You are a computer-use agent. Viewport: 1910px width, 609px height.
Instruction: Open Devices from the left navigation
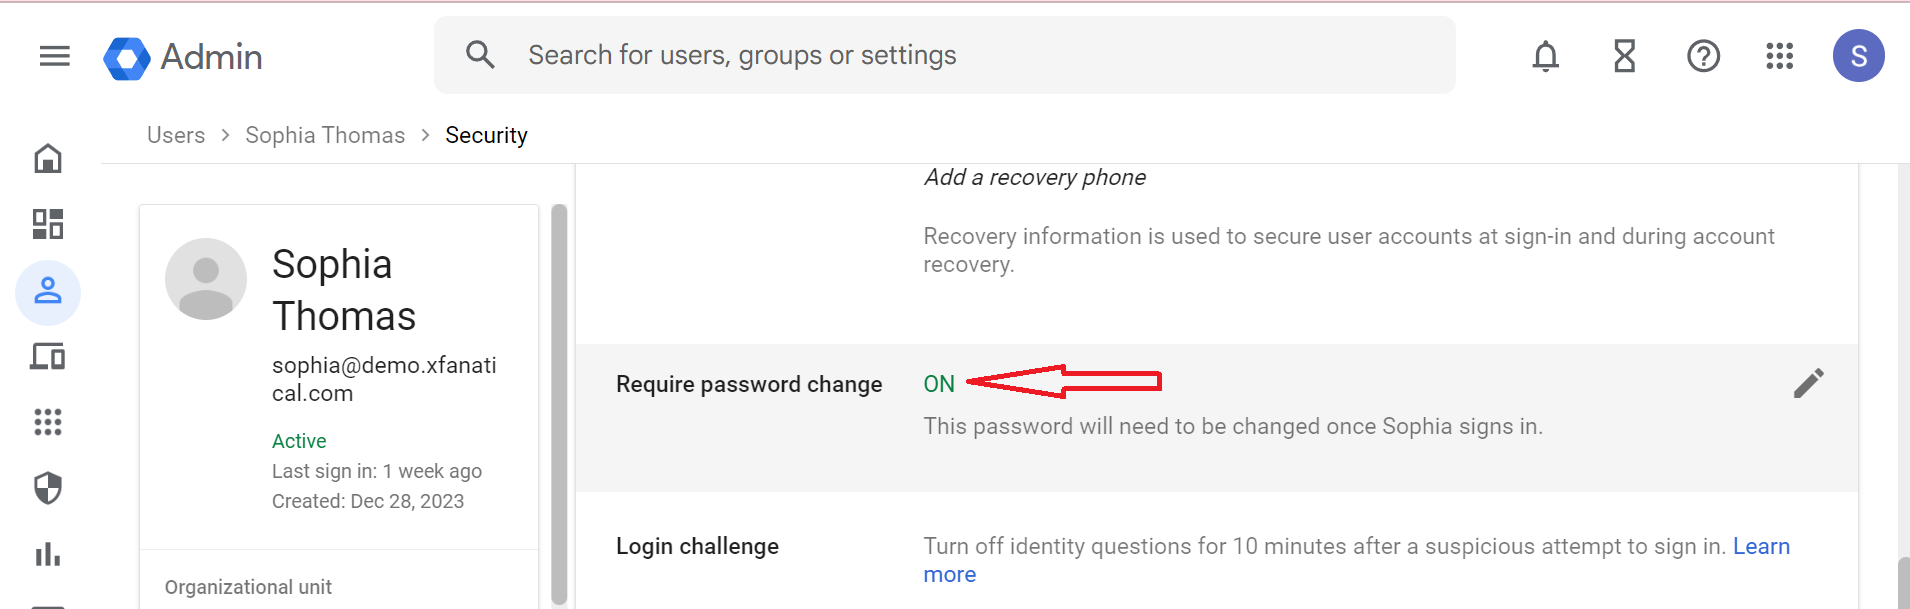[47, 356]
